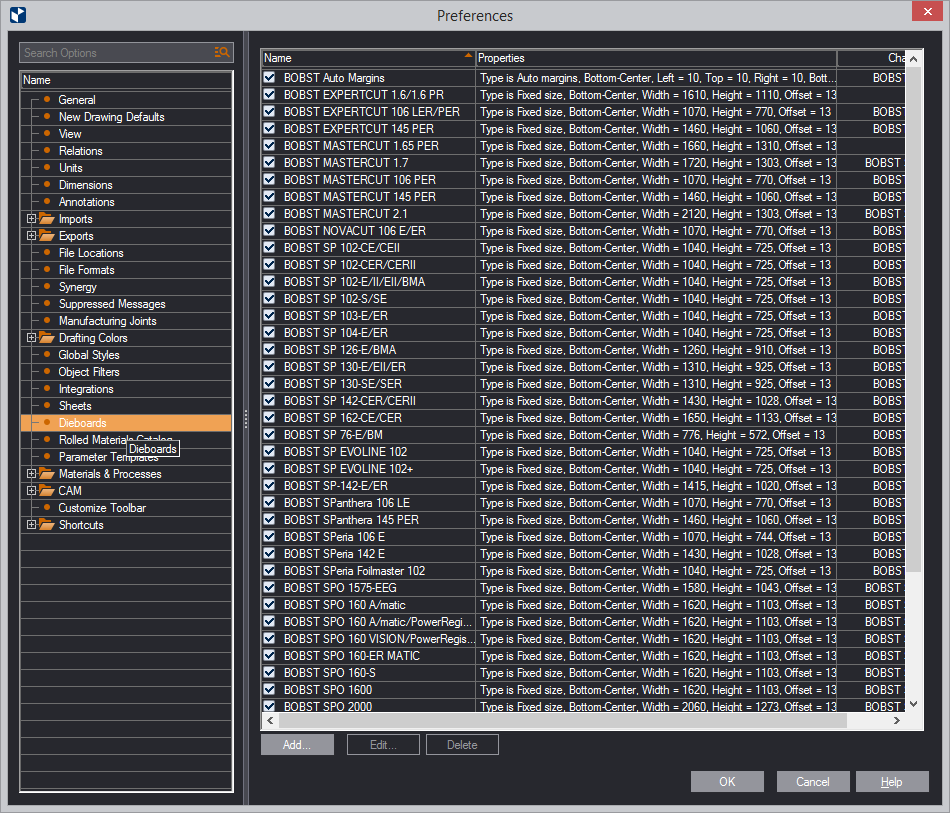
Task: Open Dimensions preferences
Action: pyautogui.click(x=85, y=185)
